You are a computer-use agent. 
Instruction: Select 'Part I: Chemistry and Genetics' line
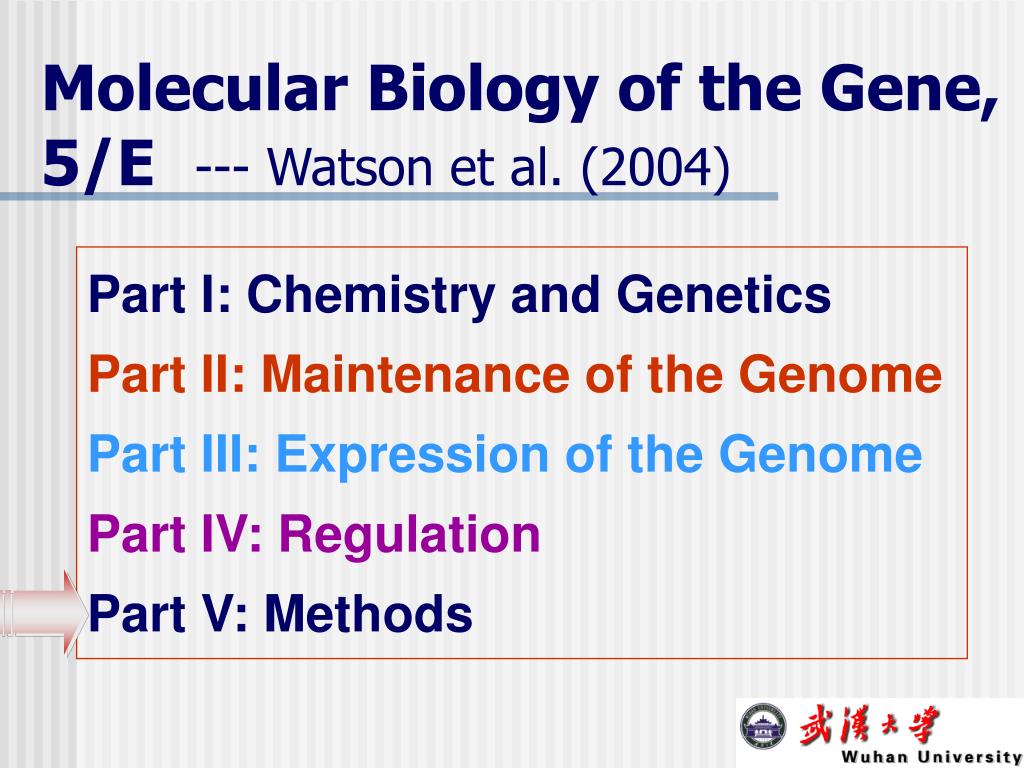click(x=460, y=295)
